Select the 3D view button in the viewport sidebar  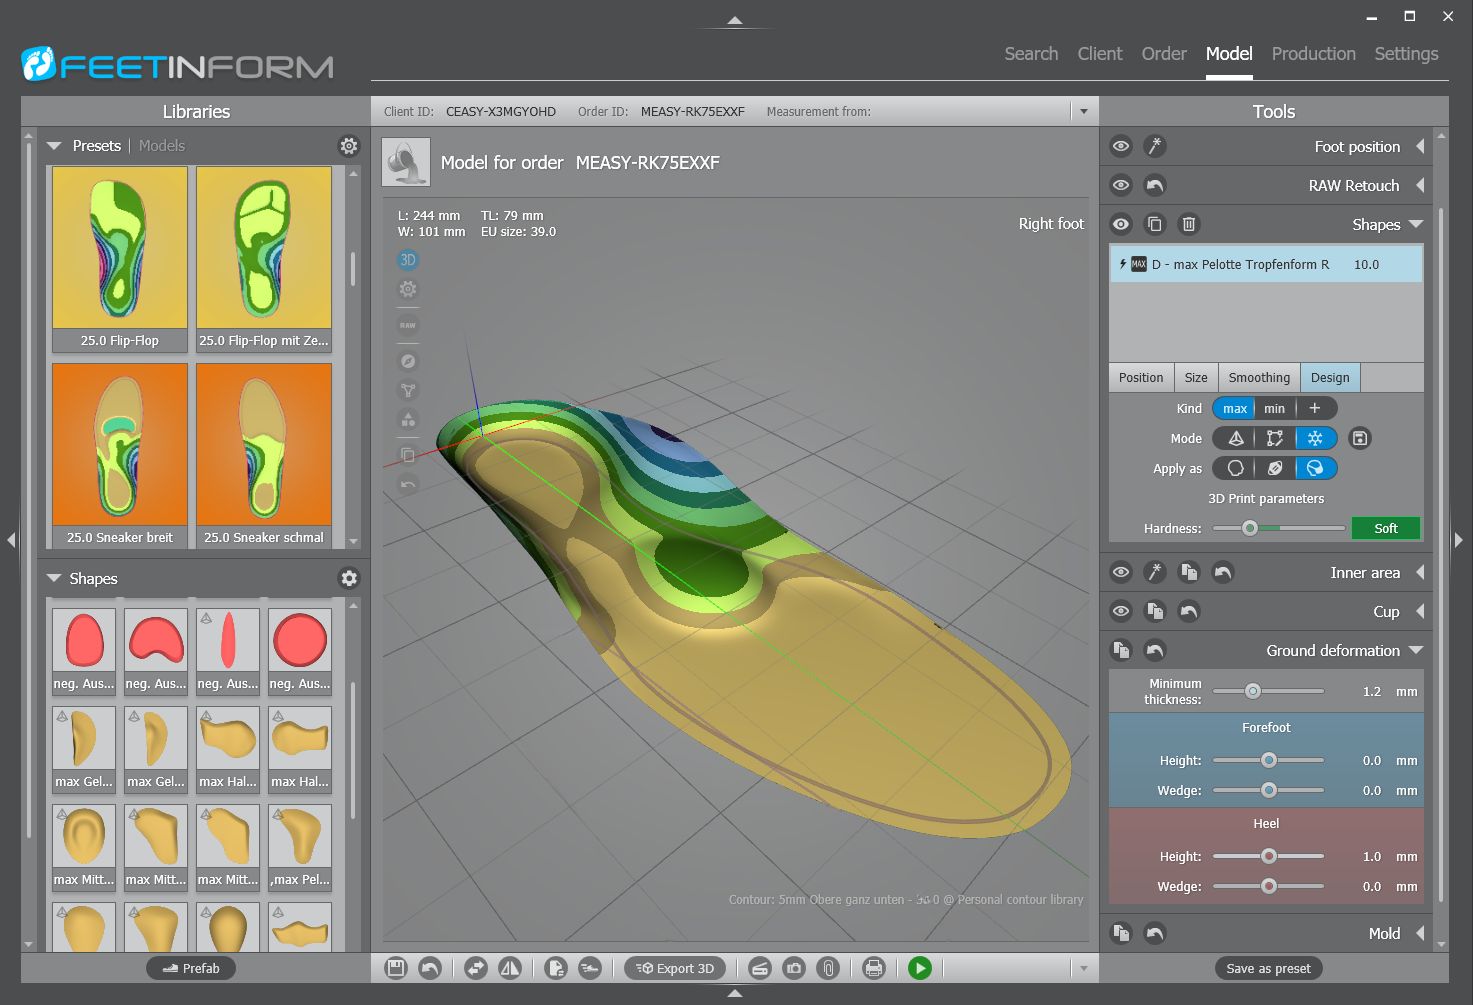pos(407,259)
